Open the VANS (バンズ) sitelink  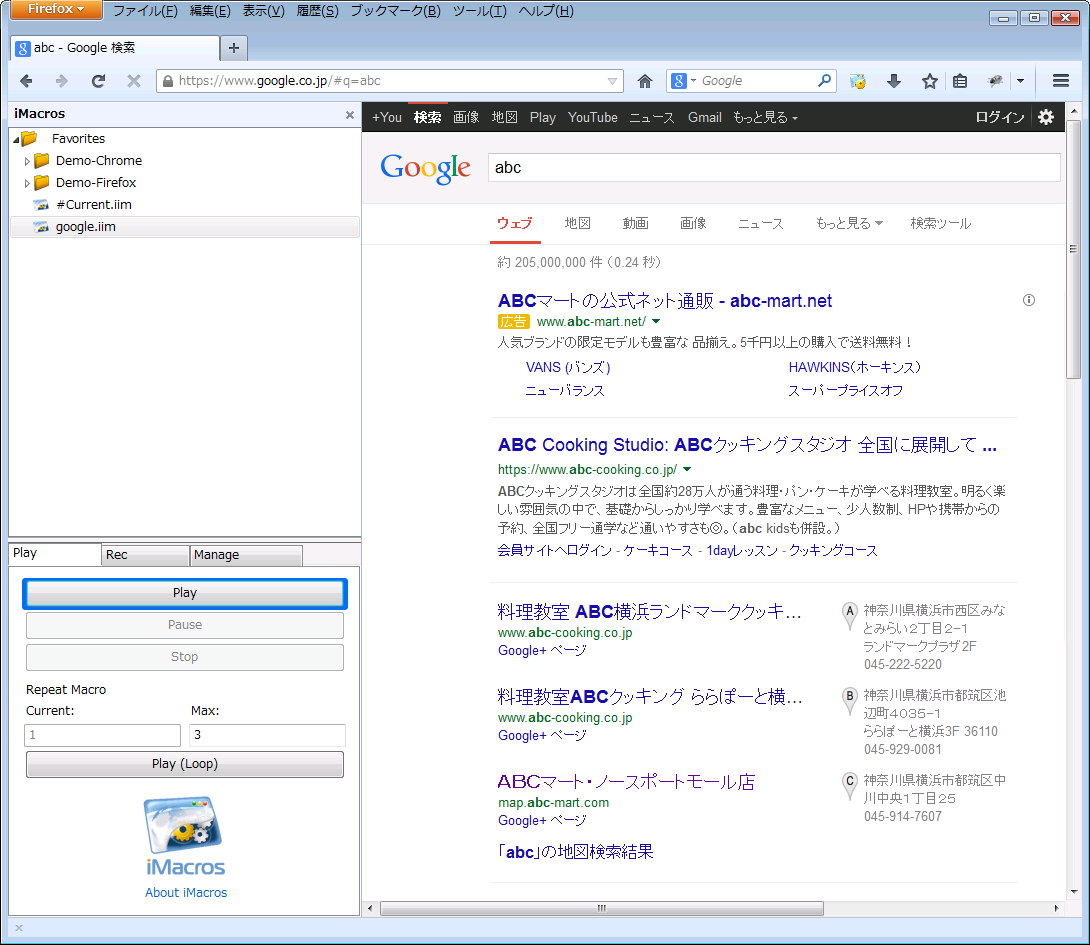[568, 367]
